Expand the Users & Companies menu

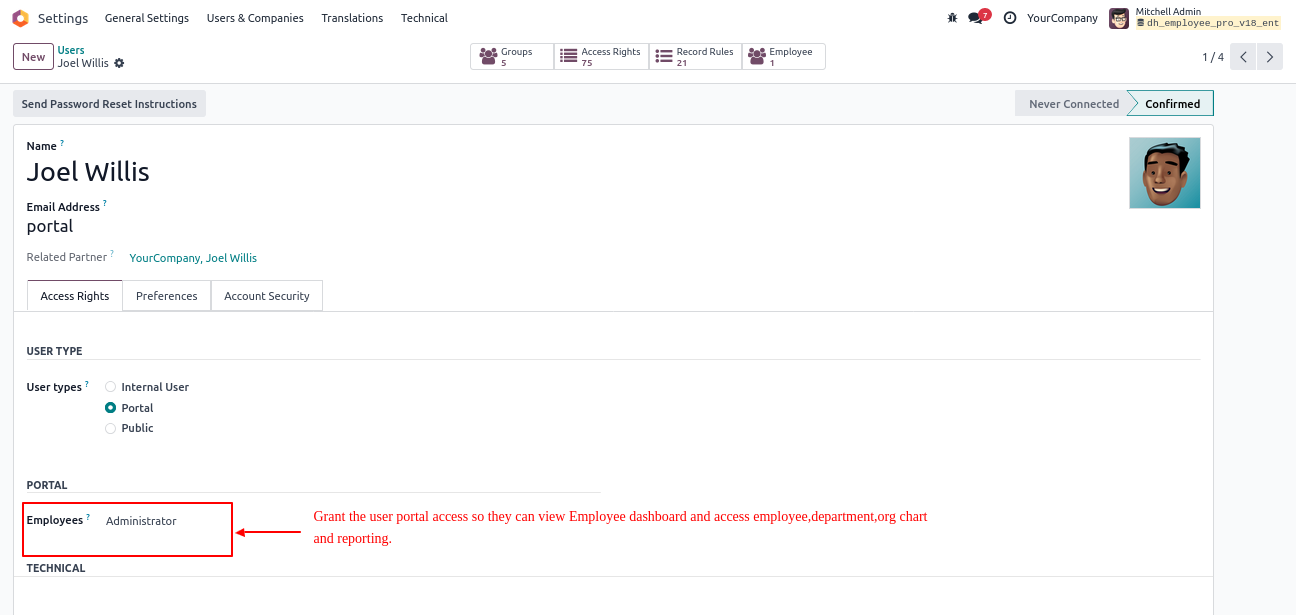[255, 18]
